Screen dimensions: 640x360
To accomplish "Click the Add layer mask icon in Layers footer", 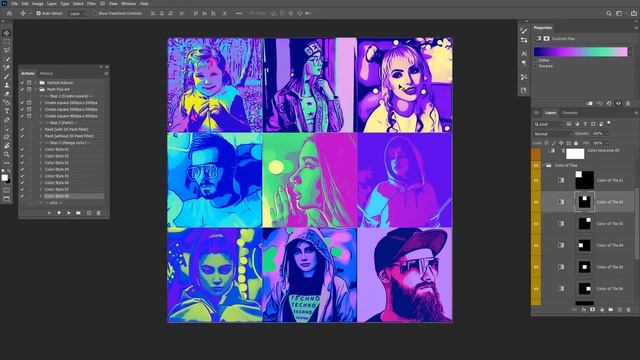I will point(592,310).
